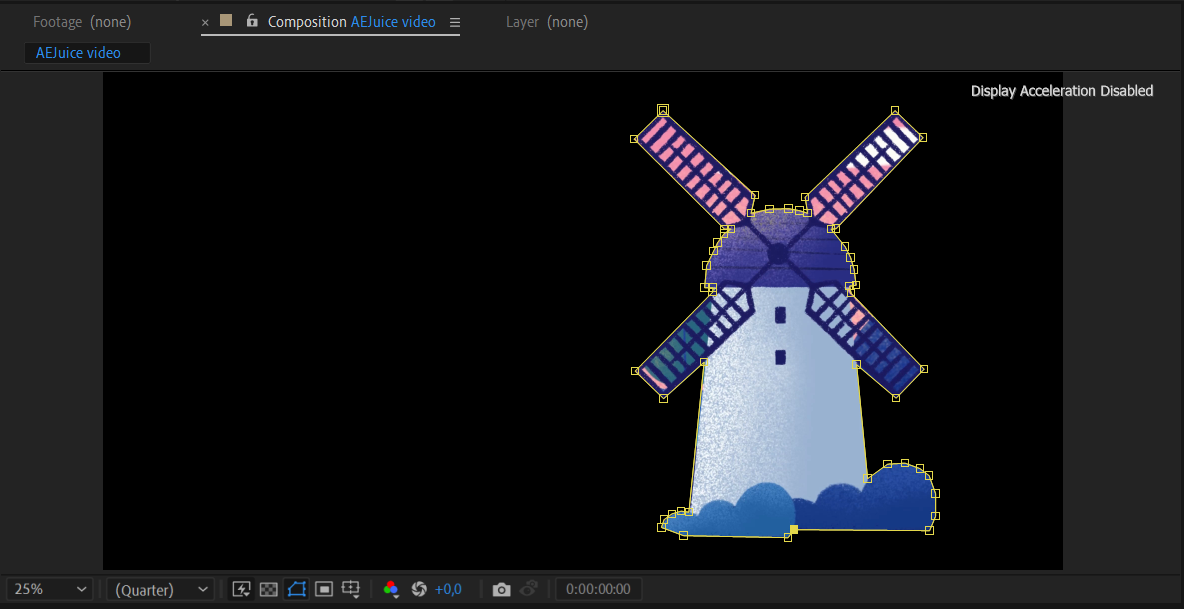Toggle the composition viewer lock icon
The width and height of the screenshot is (1184, 609).
coord(252,21)
